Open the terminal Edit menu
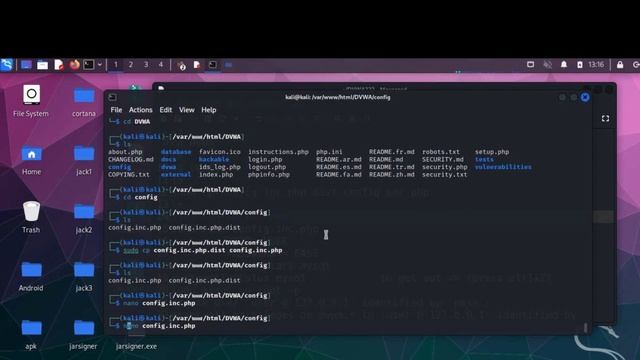640x360 pixels. tap(166, 110)
